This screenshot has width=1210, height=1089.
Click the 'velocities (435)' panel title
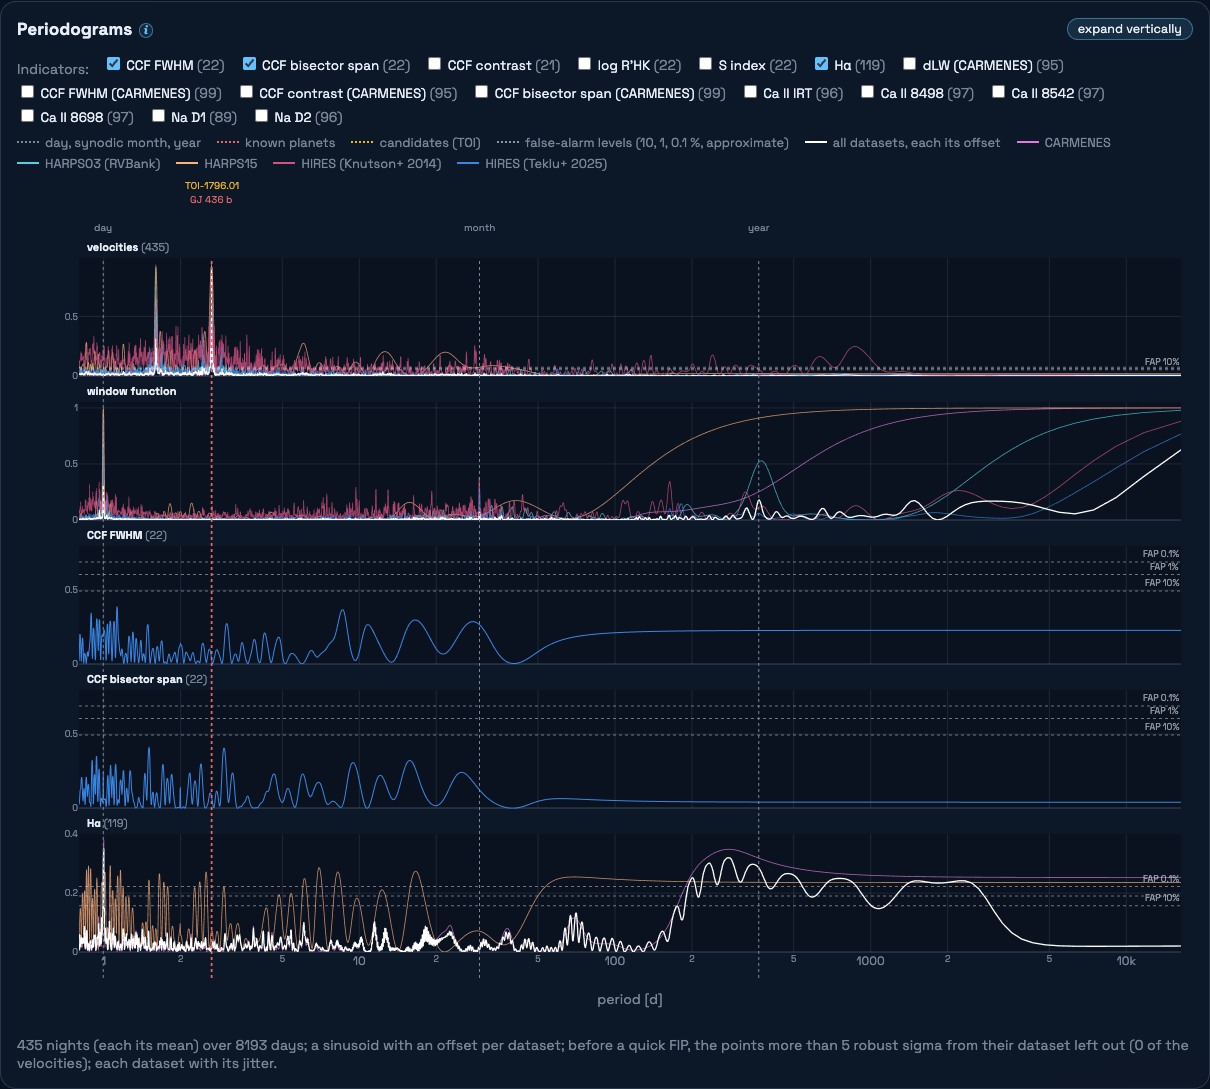pyautogui.click(x=128, y=247)
